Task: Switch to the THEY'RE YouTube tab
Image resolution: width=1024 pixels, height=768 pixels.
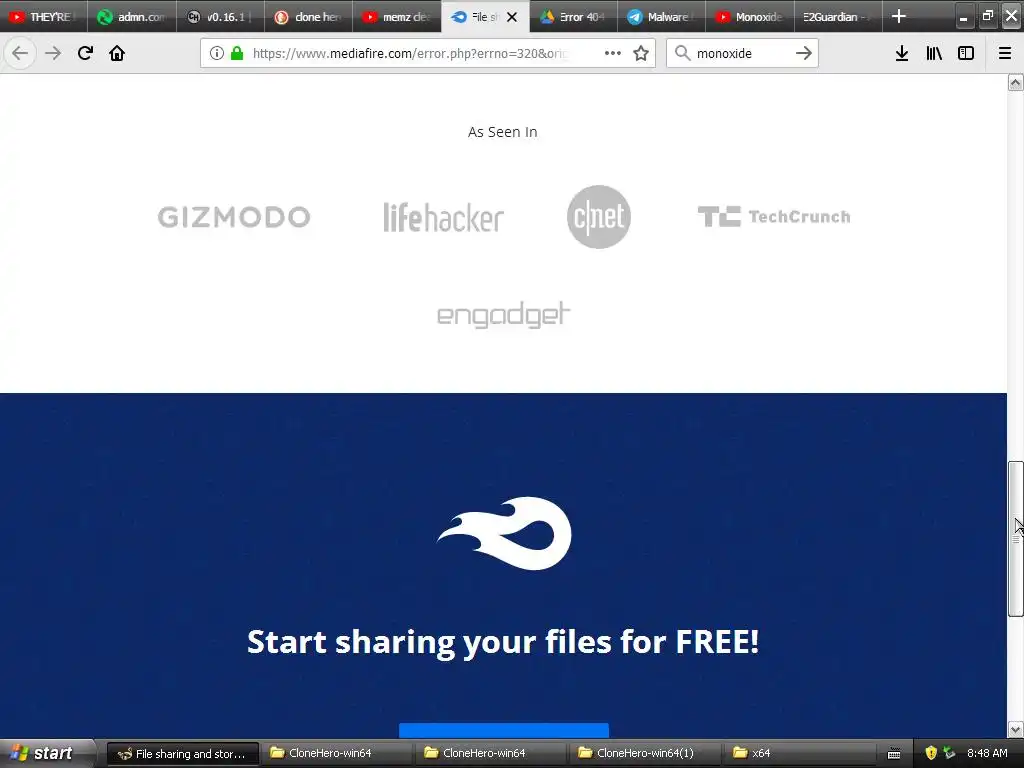Action: point(43,17)
